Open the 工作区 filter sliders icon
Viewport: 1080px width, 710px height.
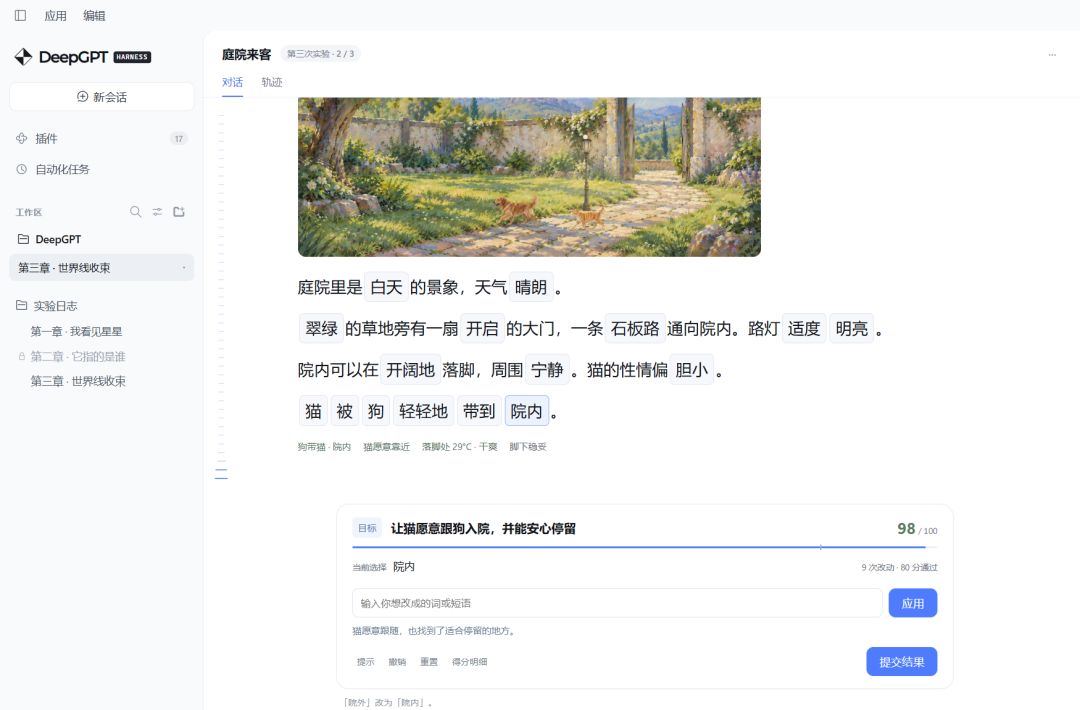point(158,211)
